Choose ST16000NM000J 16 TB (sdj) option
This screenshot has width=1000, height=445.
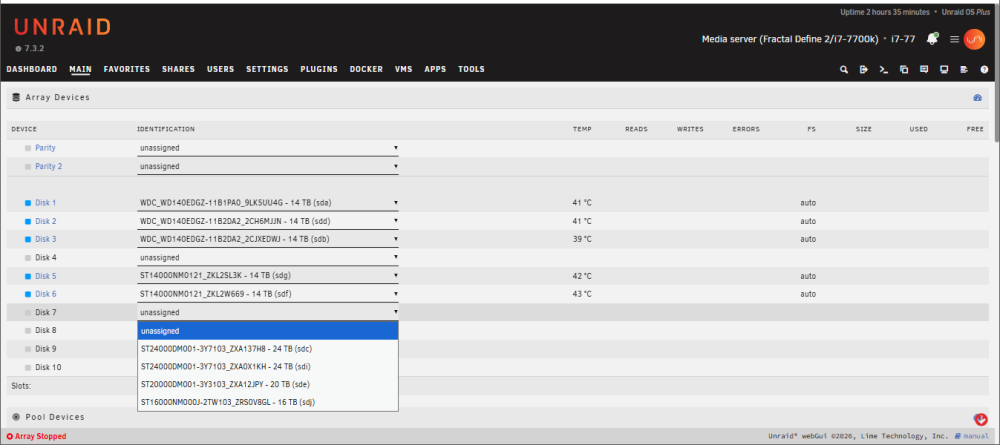pos(268,402)
